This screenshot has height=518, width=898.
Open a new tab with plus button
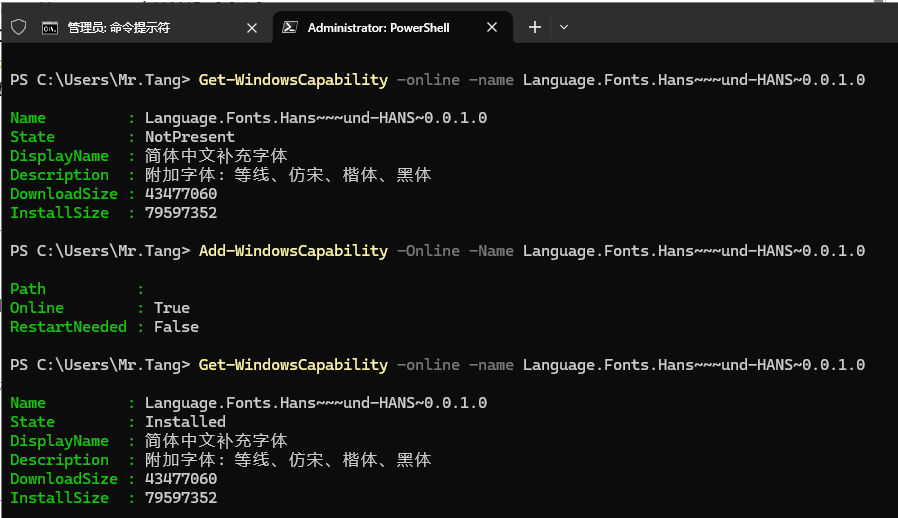coord(534,27)
